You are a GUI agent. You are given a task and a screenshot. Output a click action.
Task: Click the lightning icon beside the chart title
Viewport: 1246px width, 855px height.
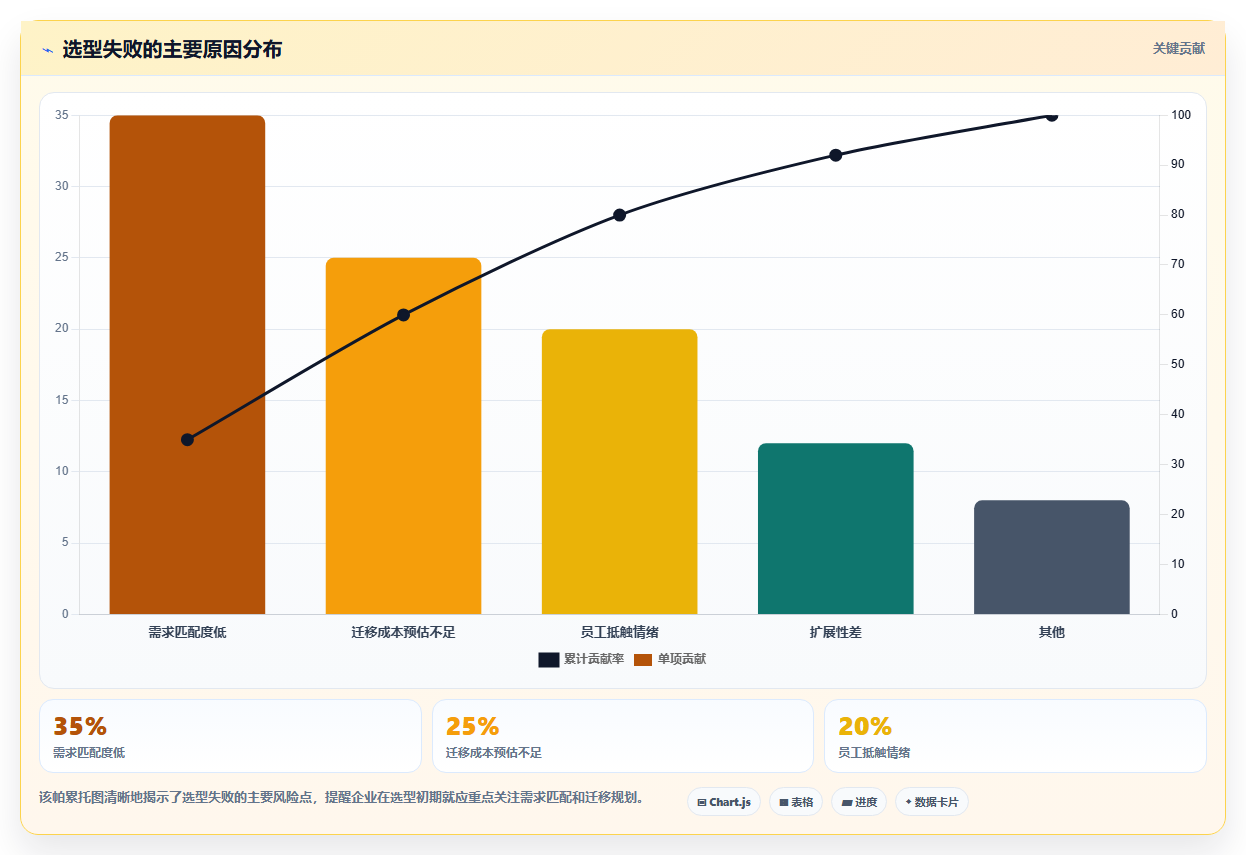click(47, 50)
